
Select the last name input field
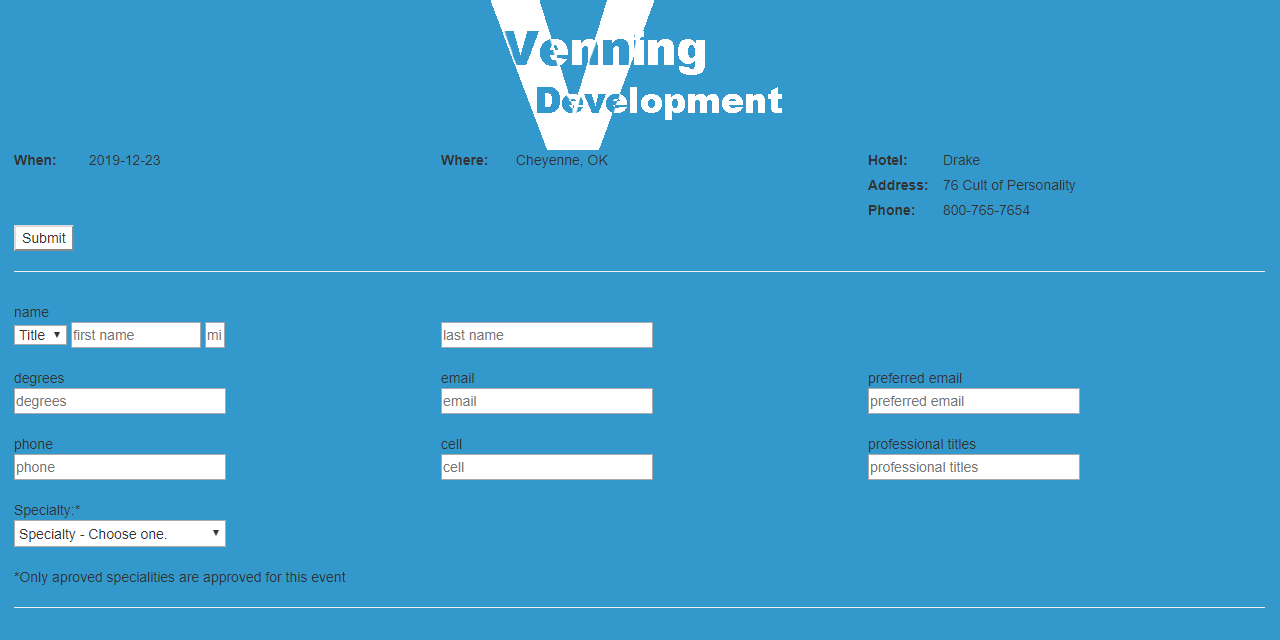click(547, 335)
